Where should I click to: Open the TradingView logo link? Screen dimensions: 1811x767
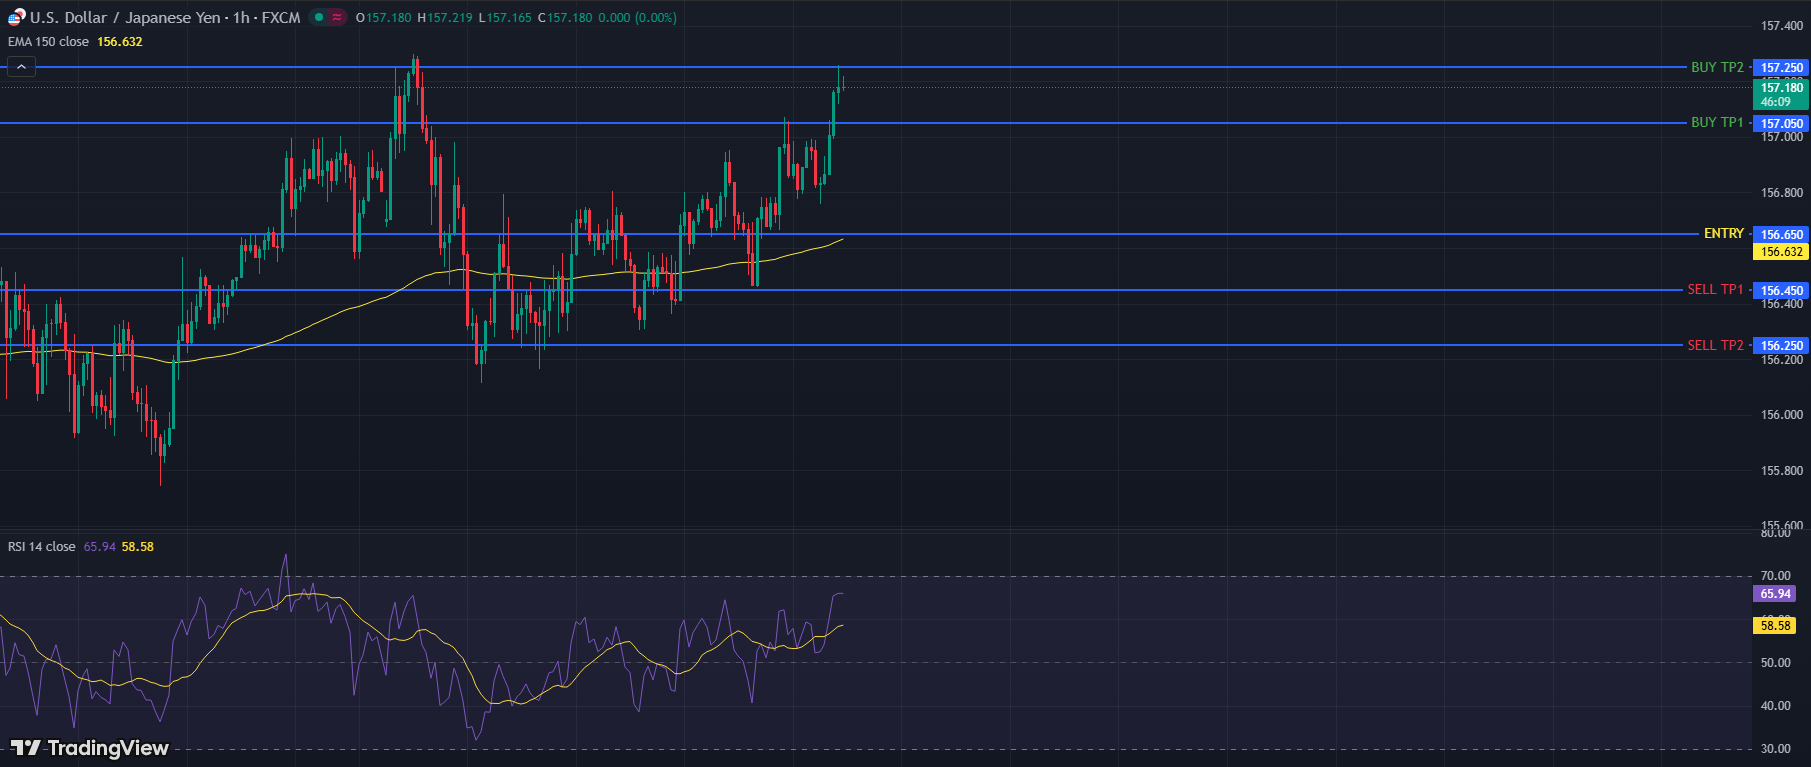(x=90, y=748)
